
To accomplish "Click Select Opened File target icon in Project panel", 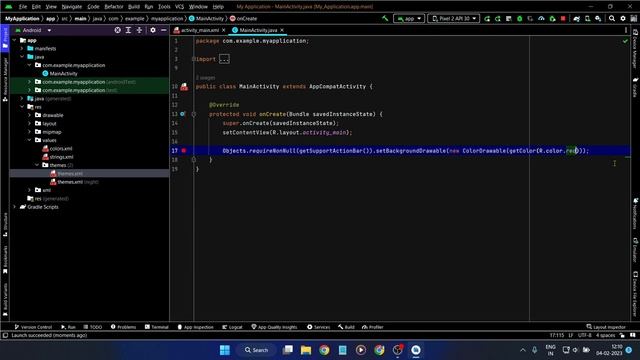I will point(118,30).
